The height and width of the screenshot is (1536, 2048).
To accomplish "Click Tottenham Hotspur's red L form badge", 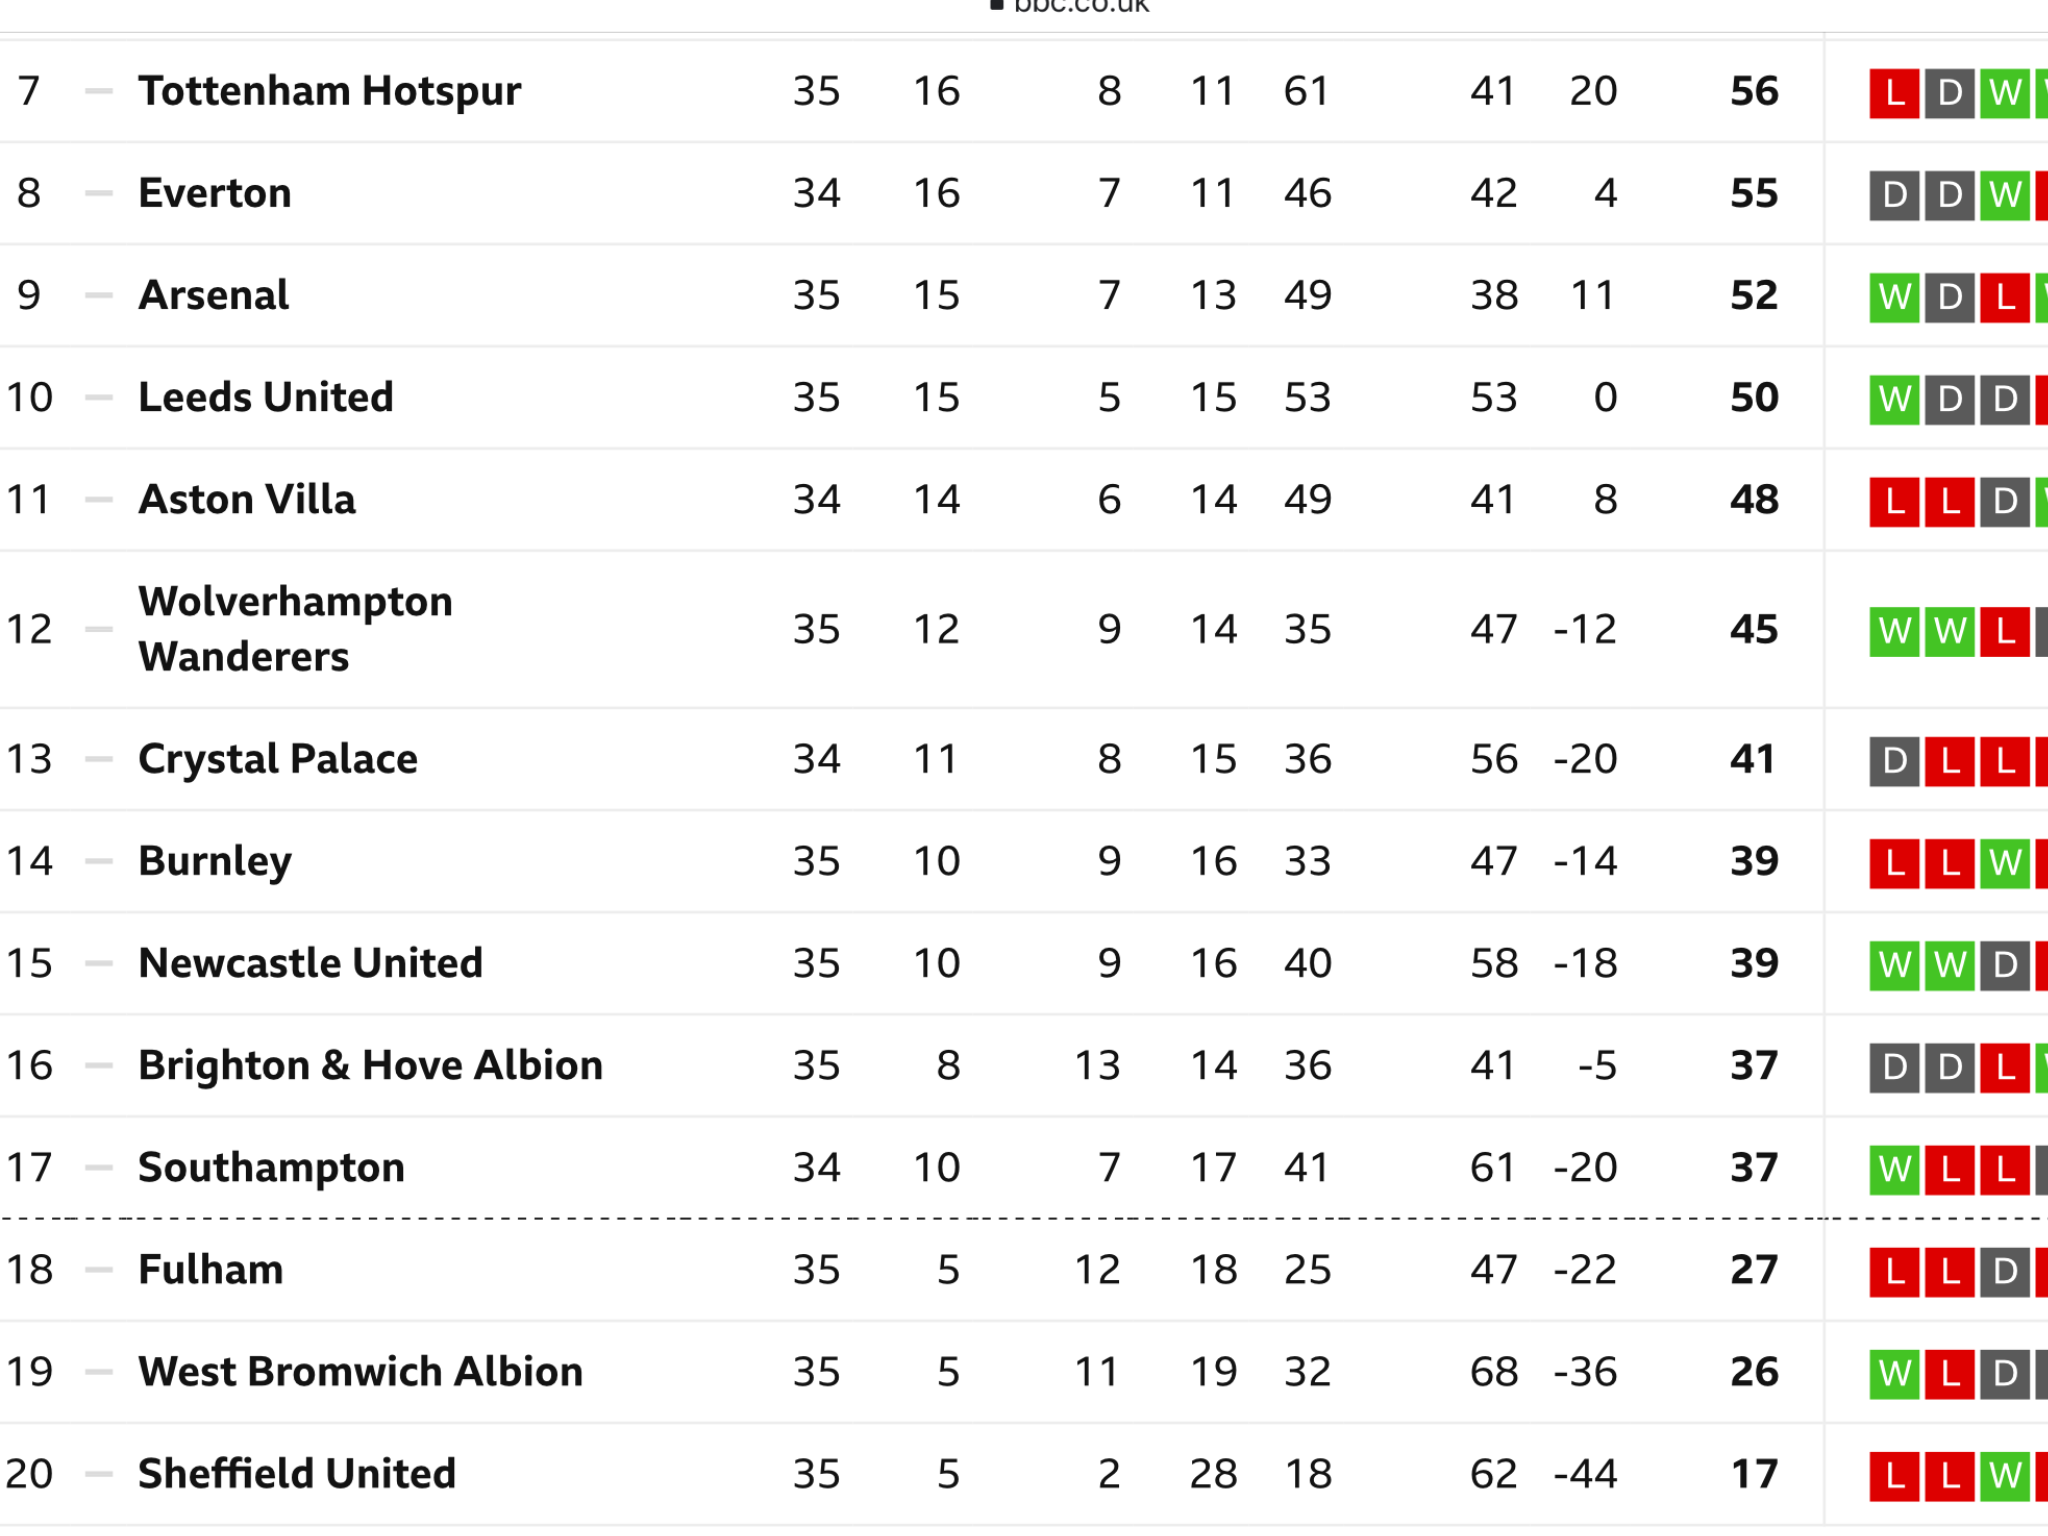I will click(x=1894, y=93).
